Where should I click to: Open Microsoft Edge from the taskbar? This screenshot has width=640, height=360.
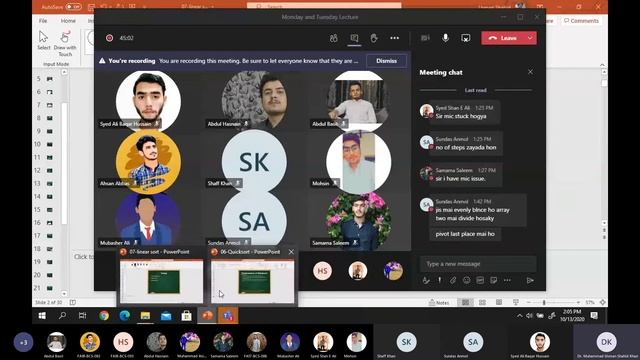coord(124,316)
